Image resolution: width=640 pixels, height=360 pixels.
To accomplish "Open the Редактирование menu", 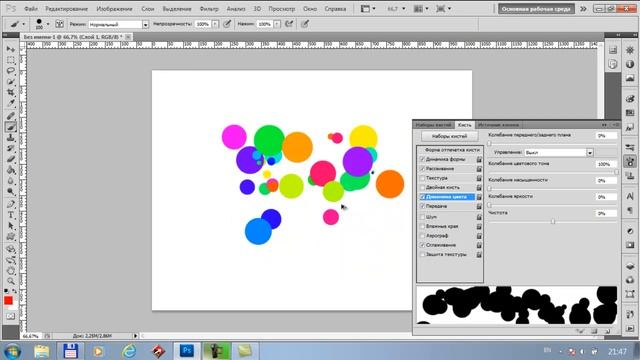I will tap(67, 9).
